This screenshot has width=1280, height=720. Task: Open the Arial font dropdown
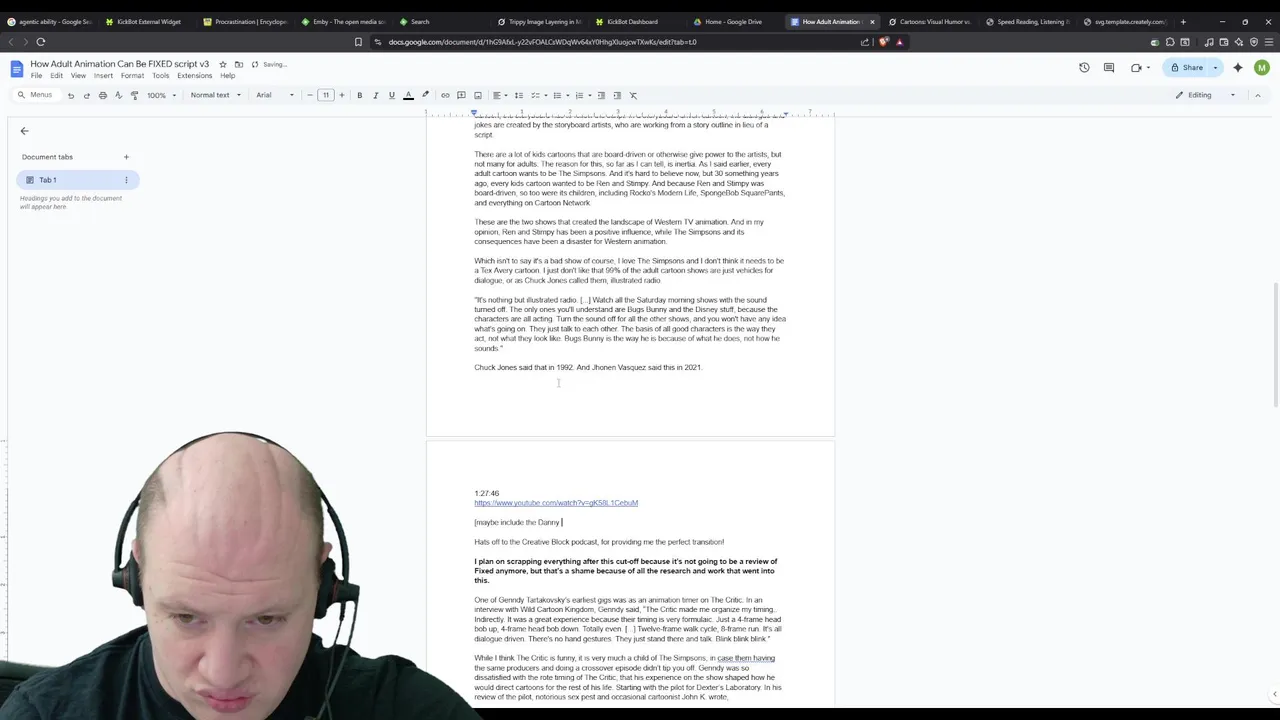(x=275, y=95)
